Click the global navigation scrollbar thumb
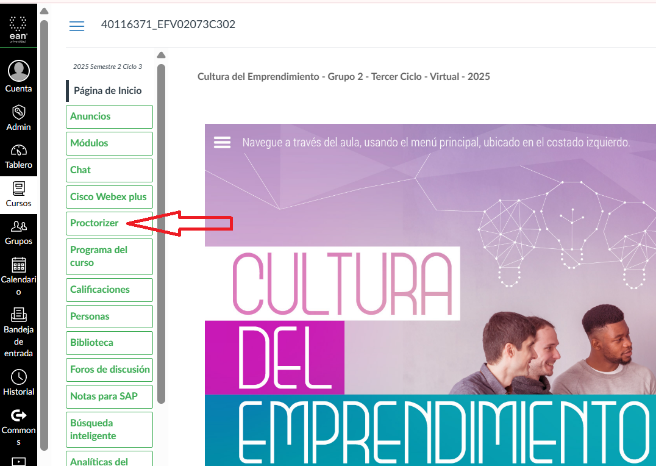 tap(44, 236)
